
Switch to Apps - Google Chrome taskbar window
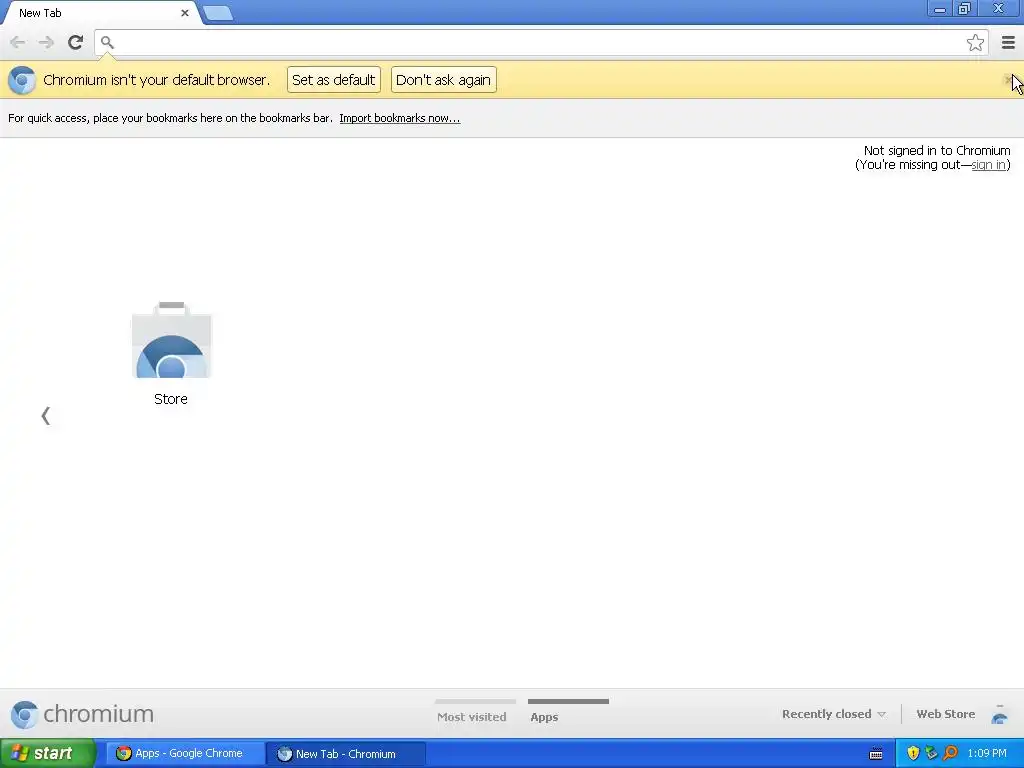(185, 754)
